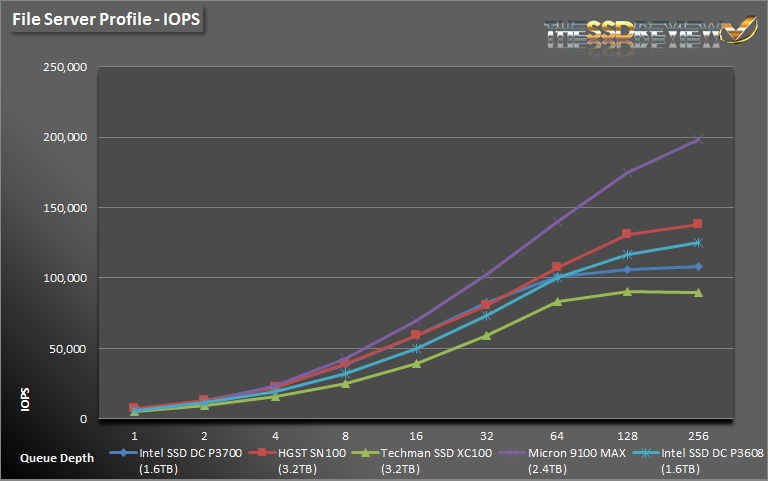
Task: Click the Techman green triangle at 256
Action: [x=698, y=293]
